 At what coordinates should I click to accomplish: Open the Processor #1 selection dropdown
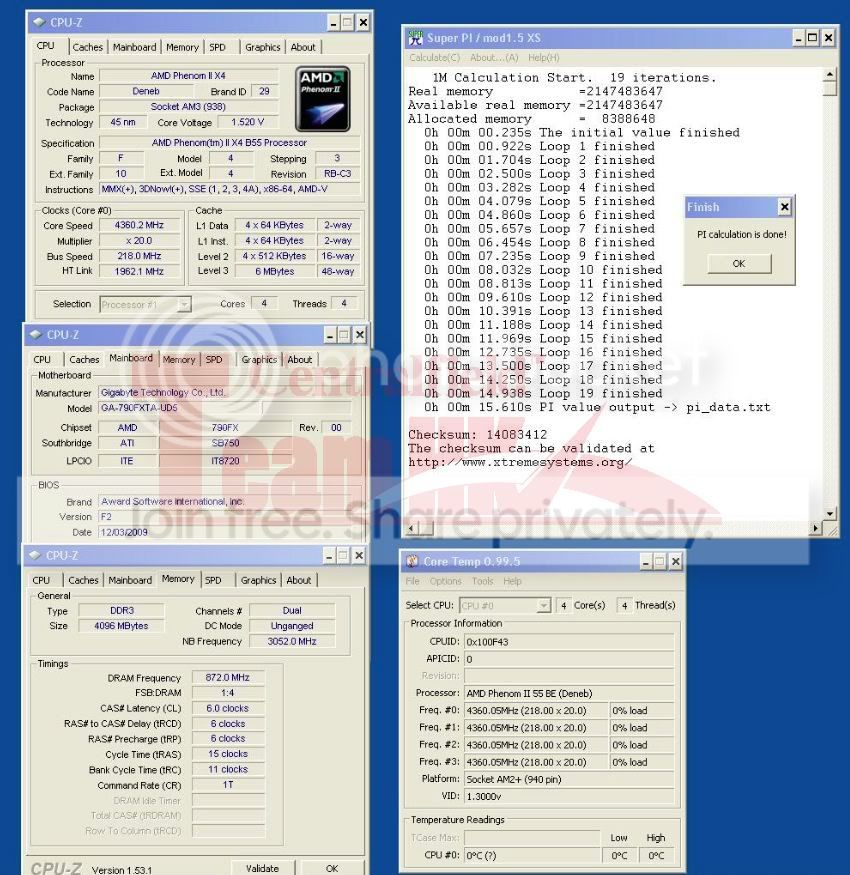point(184,304)
